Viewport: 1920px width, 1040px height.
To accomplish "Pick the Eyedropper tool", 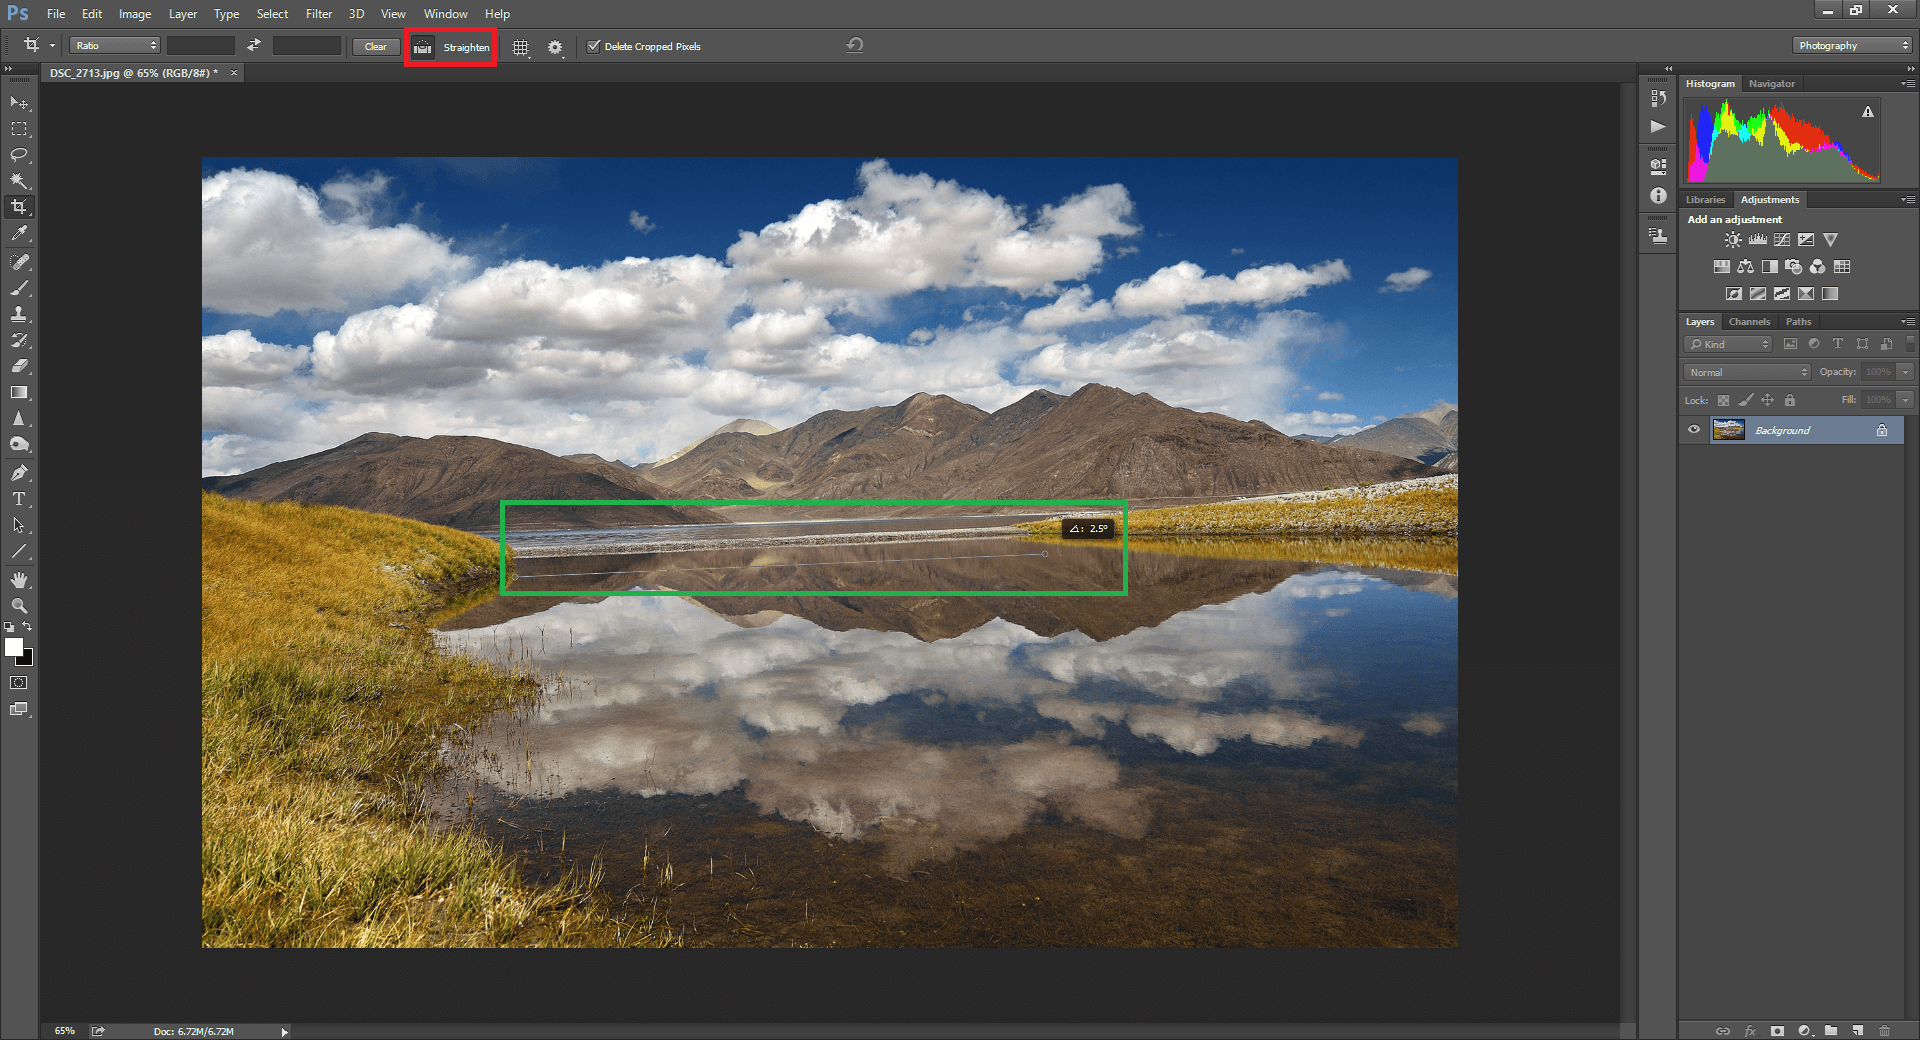I will click(x=19, y=234).
